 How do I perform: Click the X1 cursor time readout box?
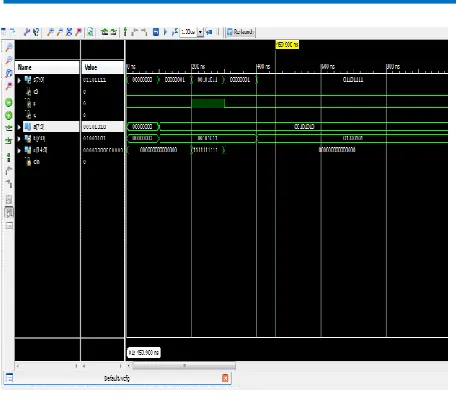pyautogui.click(x=144, y=352)
